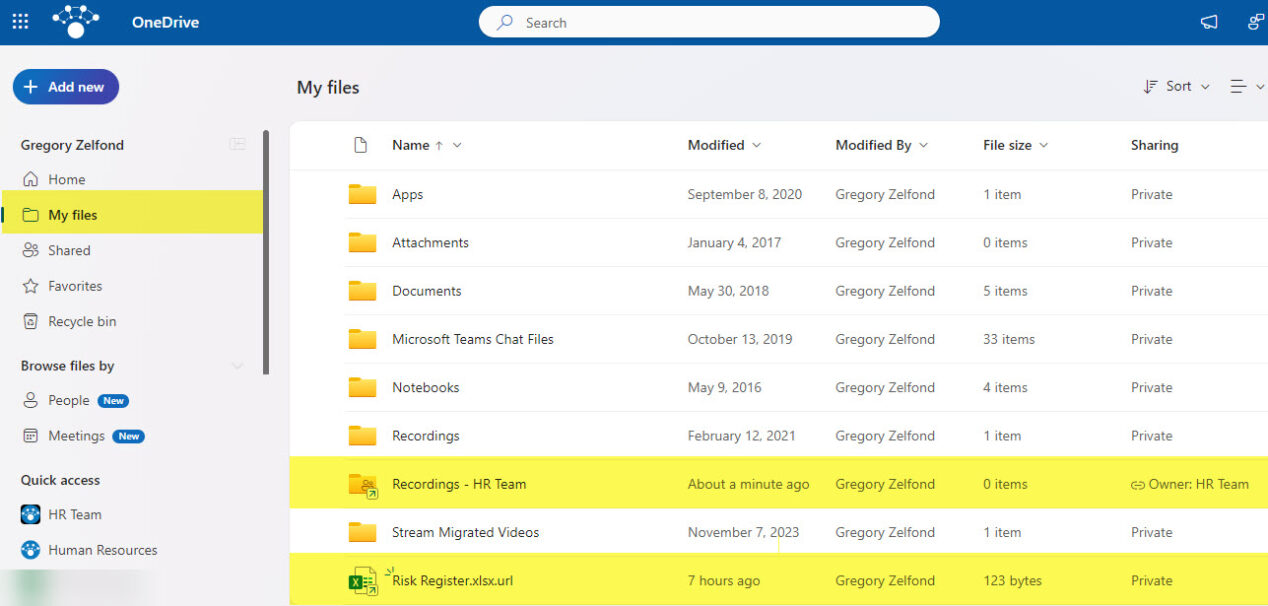Image resolution: width=1268 pixels, height=606 pixels.
Task: Click 'Private' sharing cell in Apps row
Action: 1152,194
